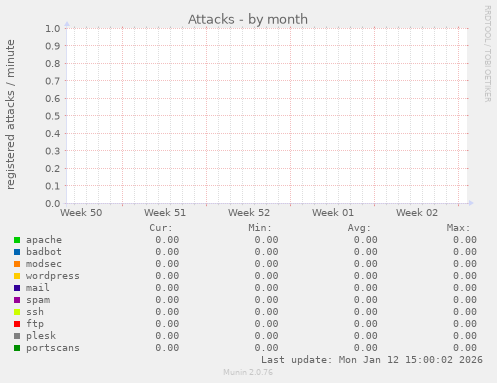Click the Week 52 axis label

(249, 213)
